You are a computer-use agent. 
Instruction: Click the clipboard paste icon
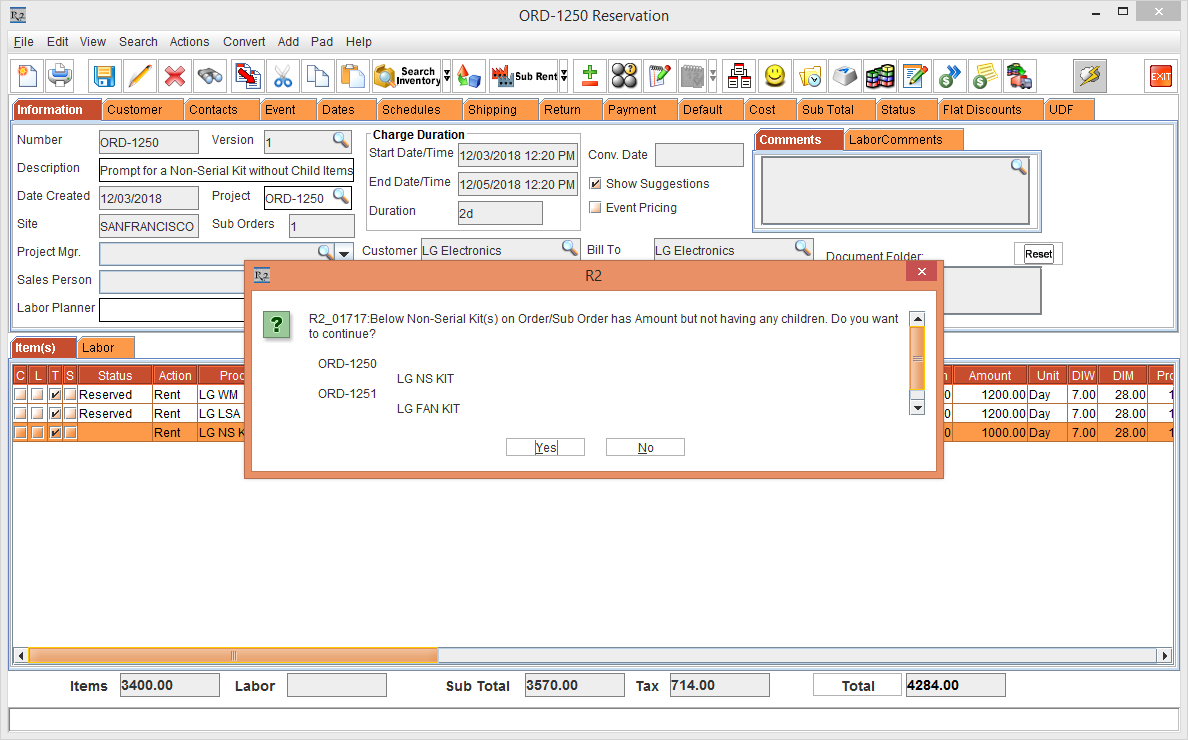click(352, 76)
